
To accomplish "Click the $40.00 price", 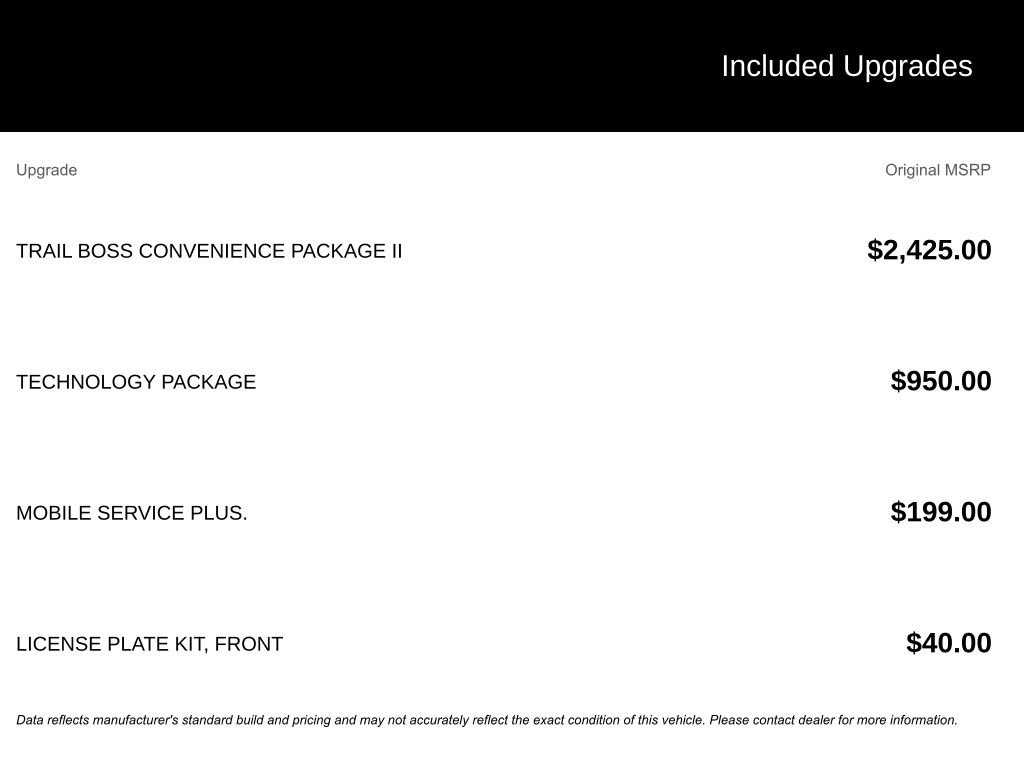I will coord(949,643).
